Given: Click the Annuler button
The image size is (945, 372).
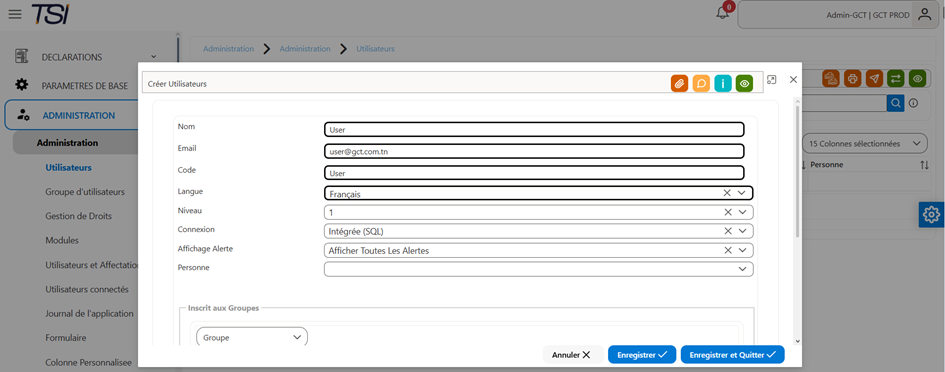Looking at the screenshot, I should click(x=572, y=355).
